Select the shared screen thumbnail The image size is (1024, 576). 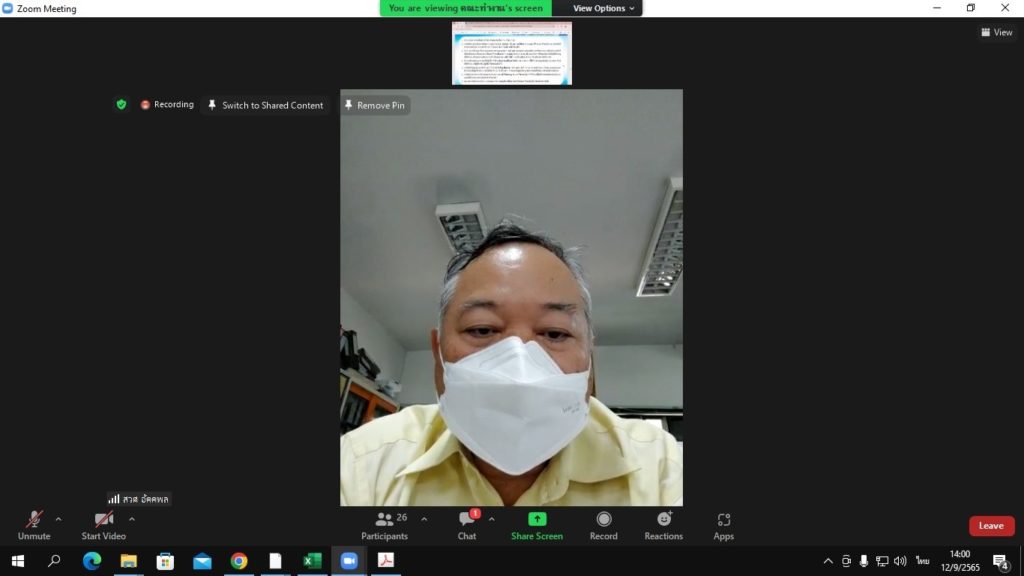click(511, 54)
